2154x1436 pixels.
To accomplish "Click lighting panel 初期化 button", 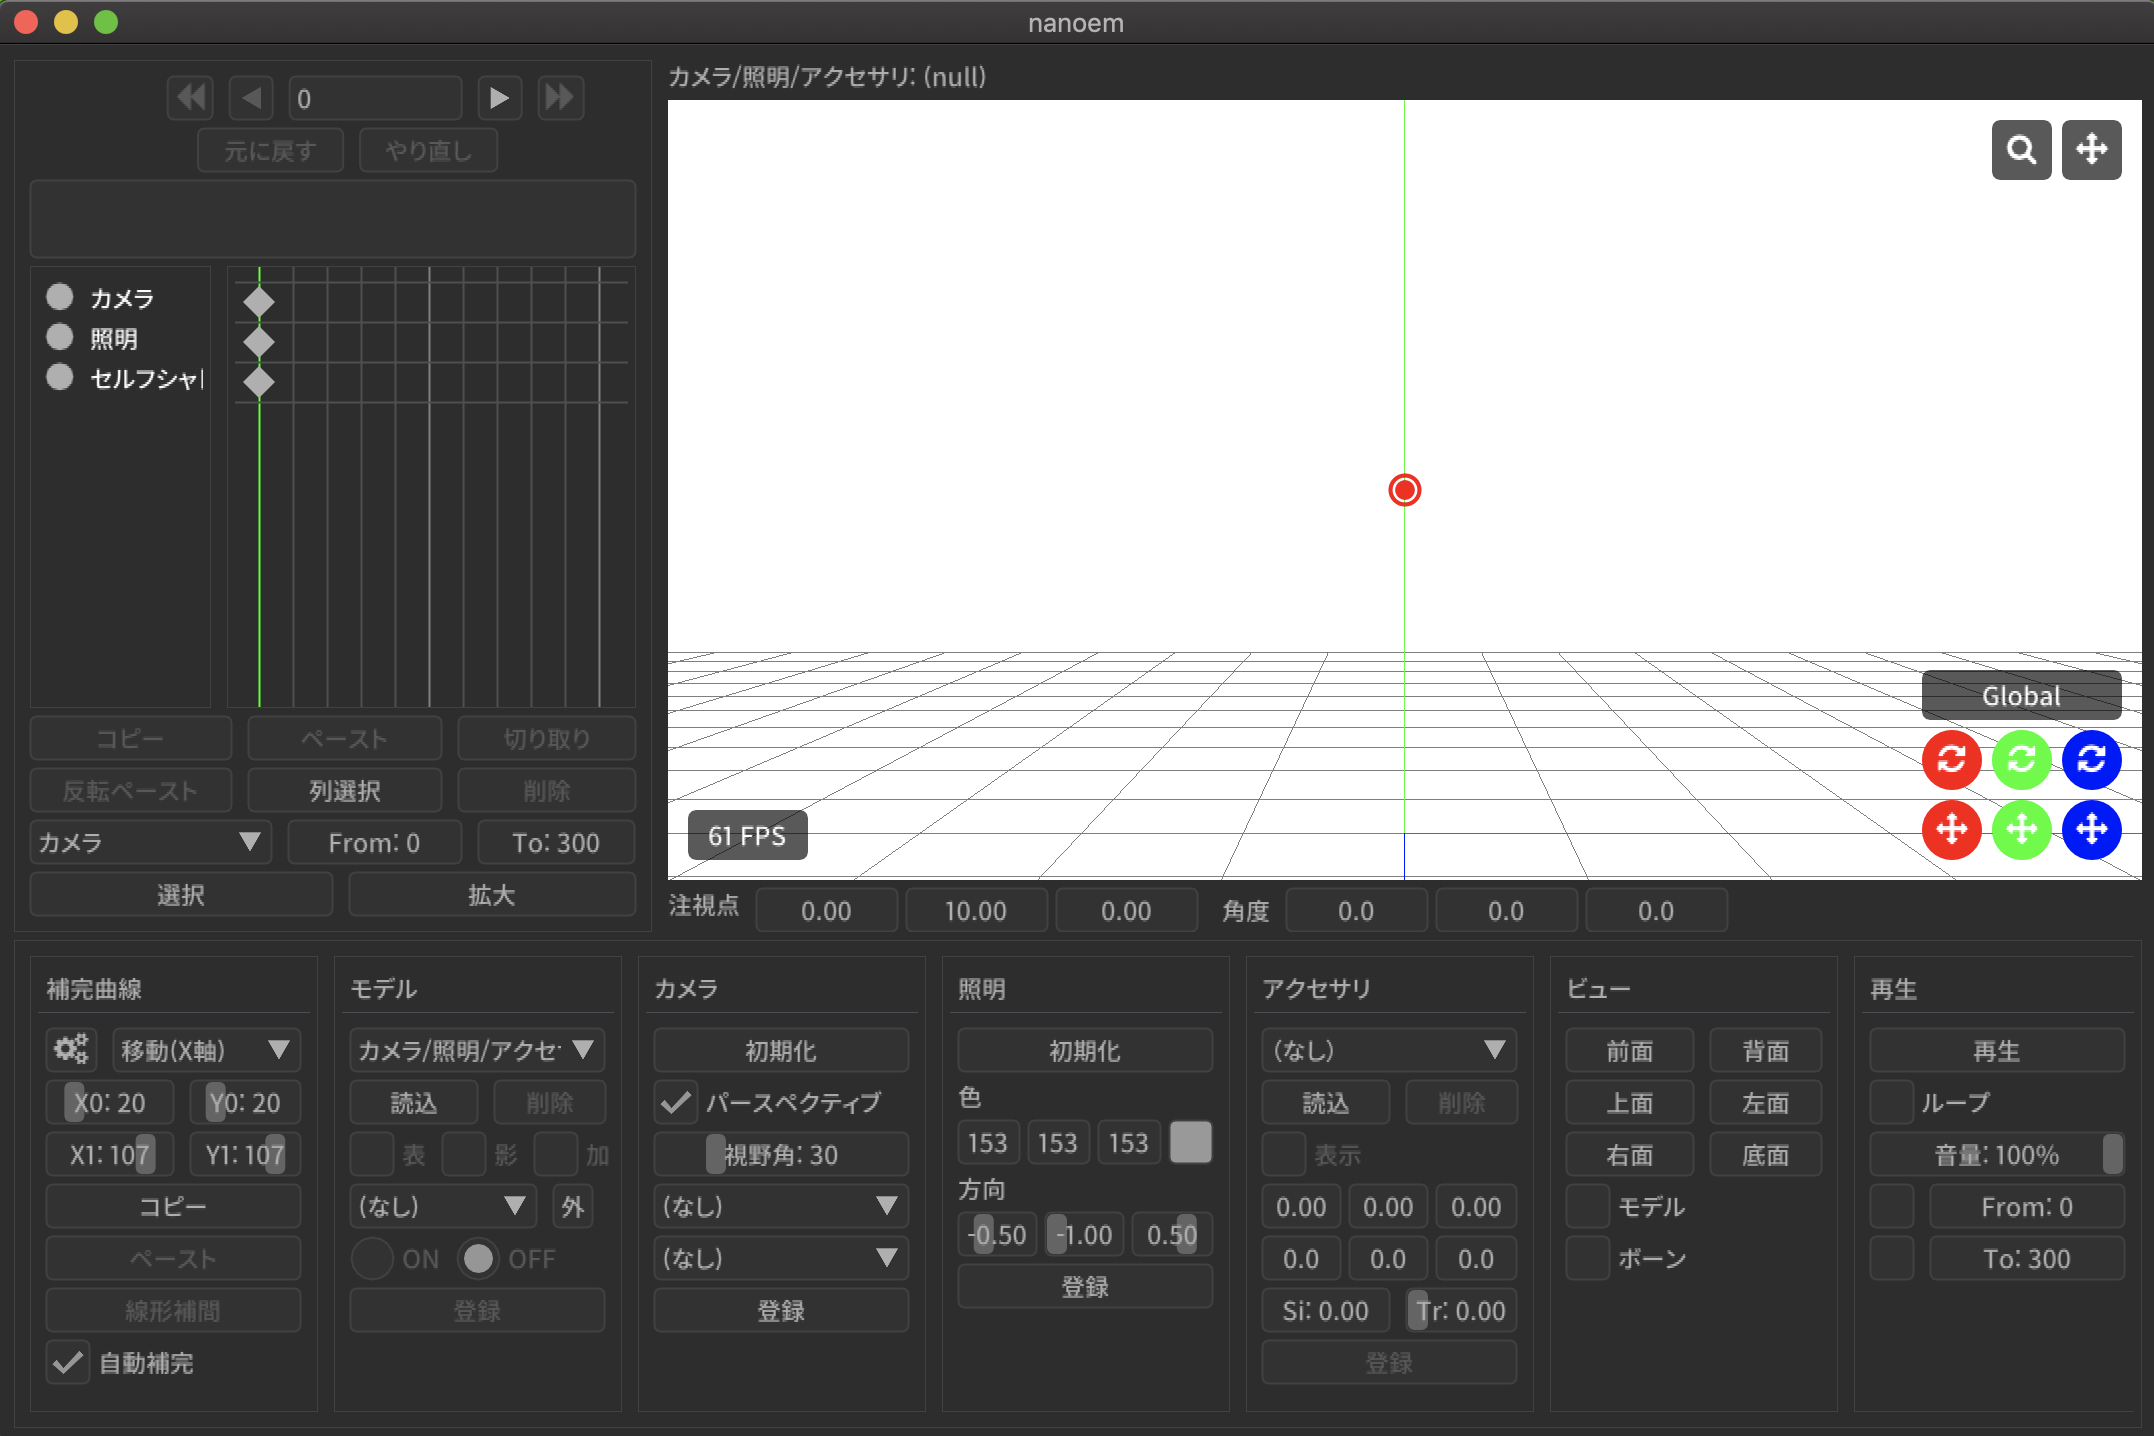I will [1085, 1050].
